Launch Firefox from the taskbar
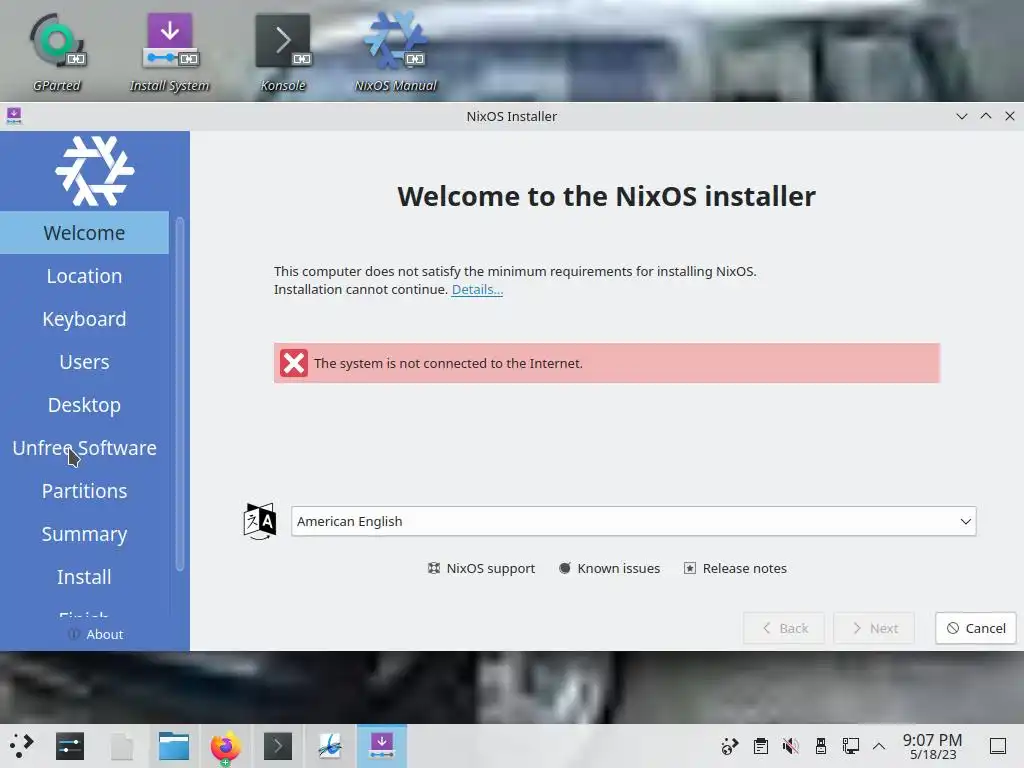 pyautogui.click(x=225, y=746)
